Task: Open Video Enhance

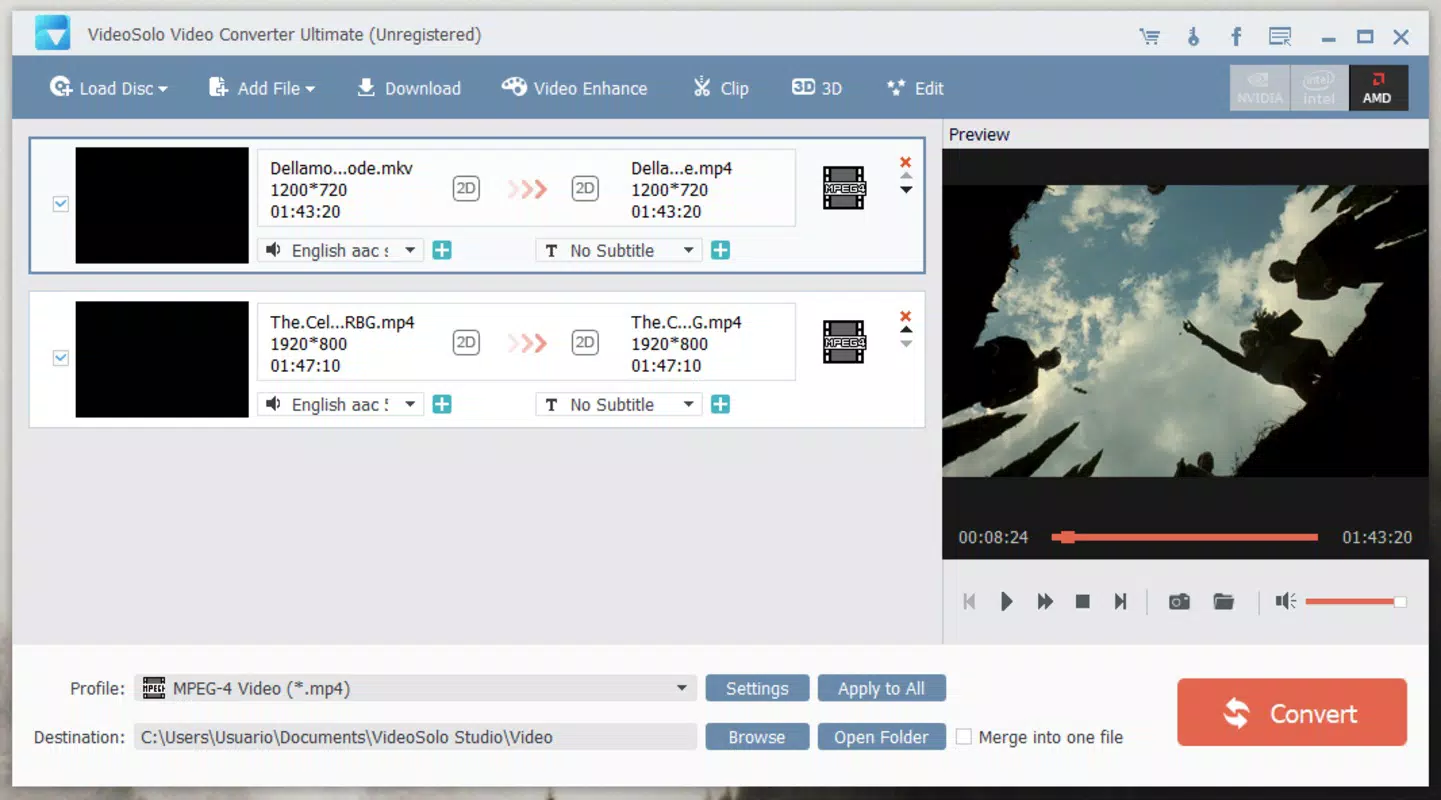Action: 575,88
